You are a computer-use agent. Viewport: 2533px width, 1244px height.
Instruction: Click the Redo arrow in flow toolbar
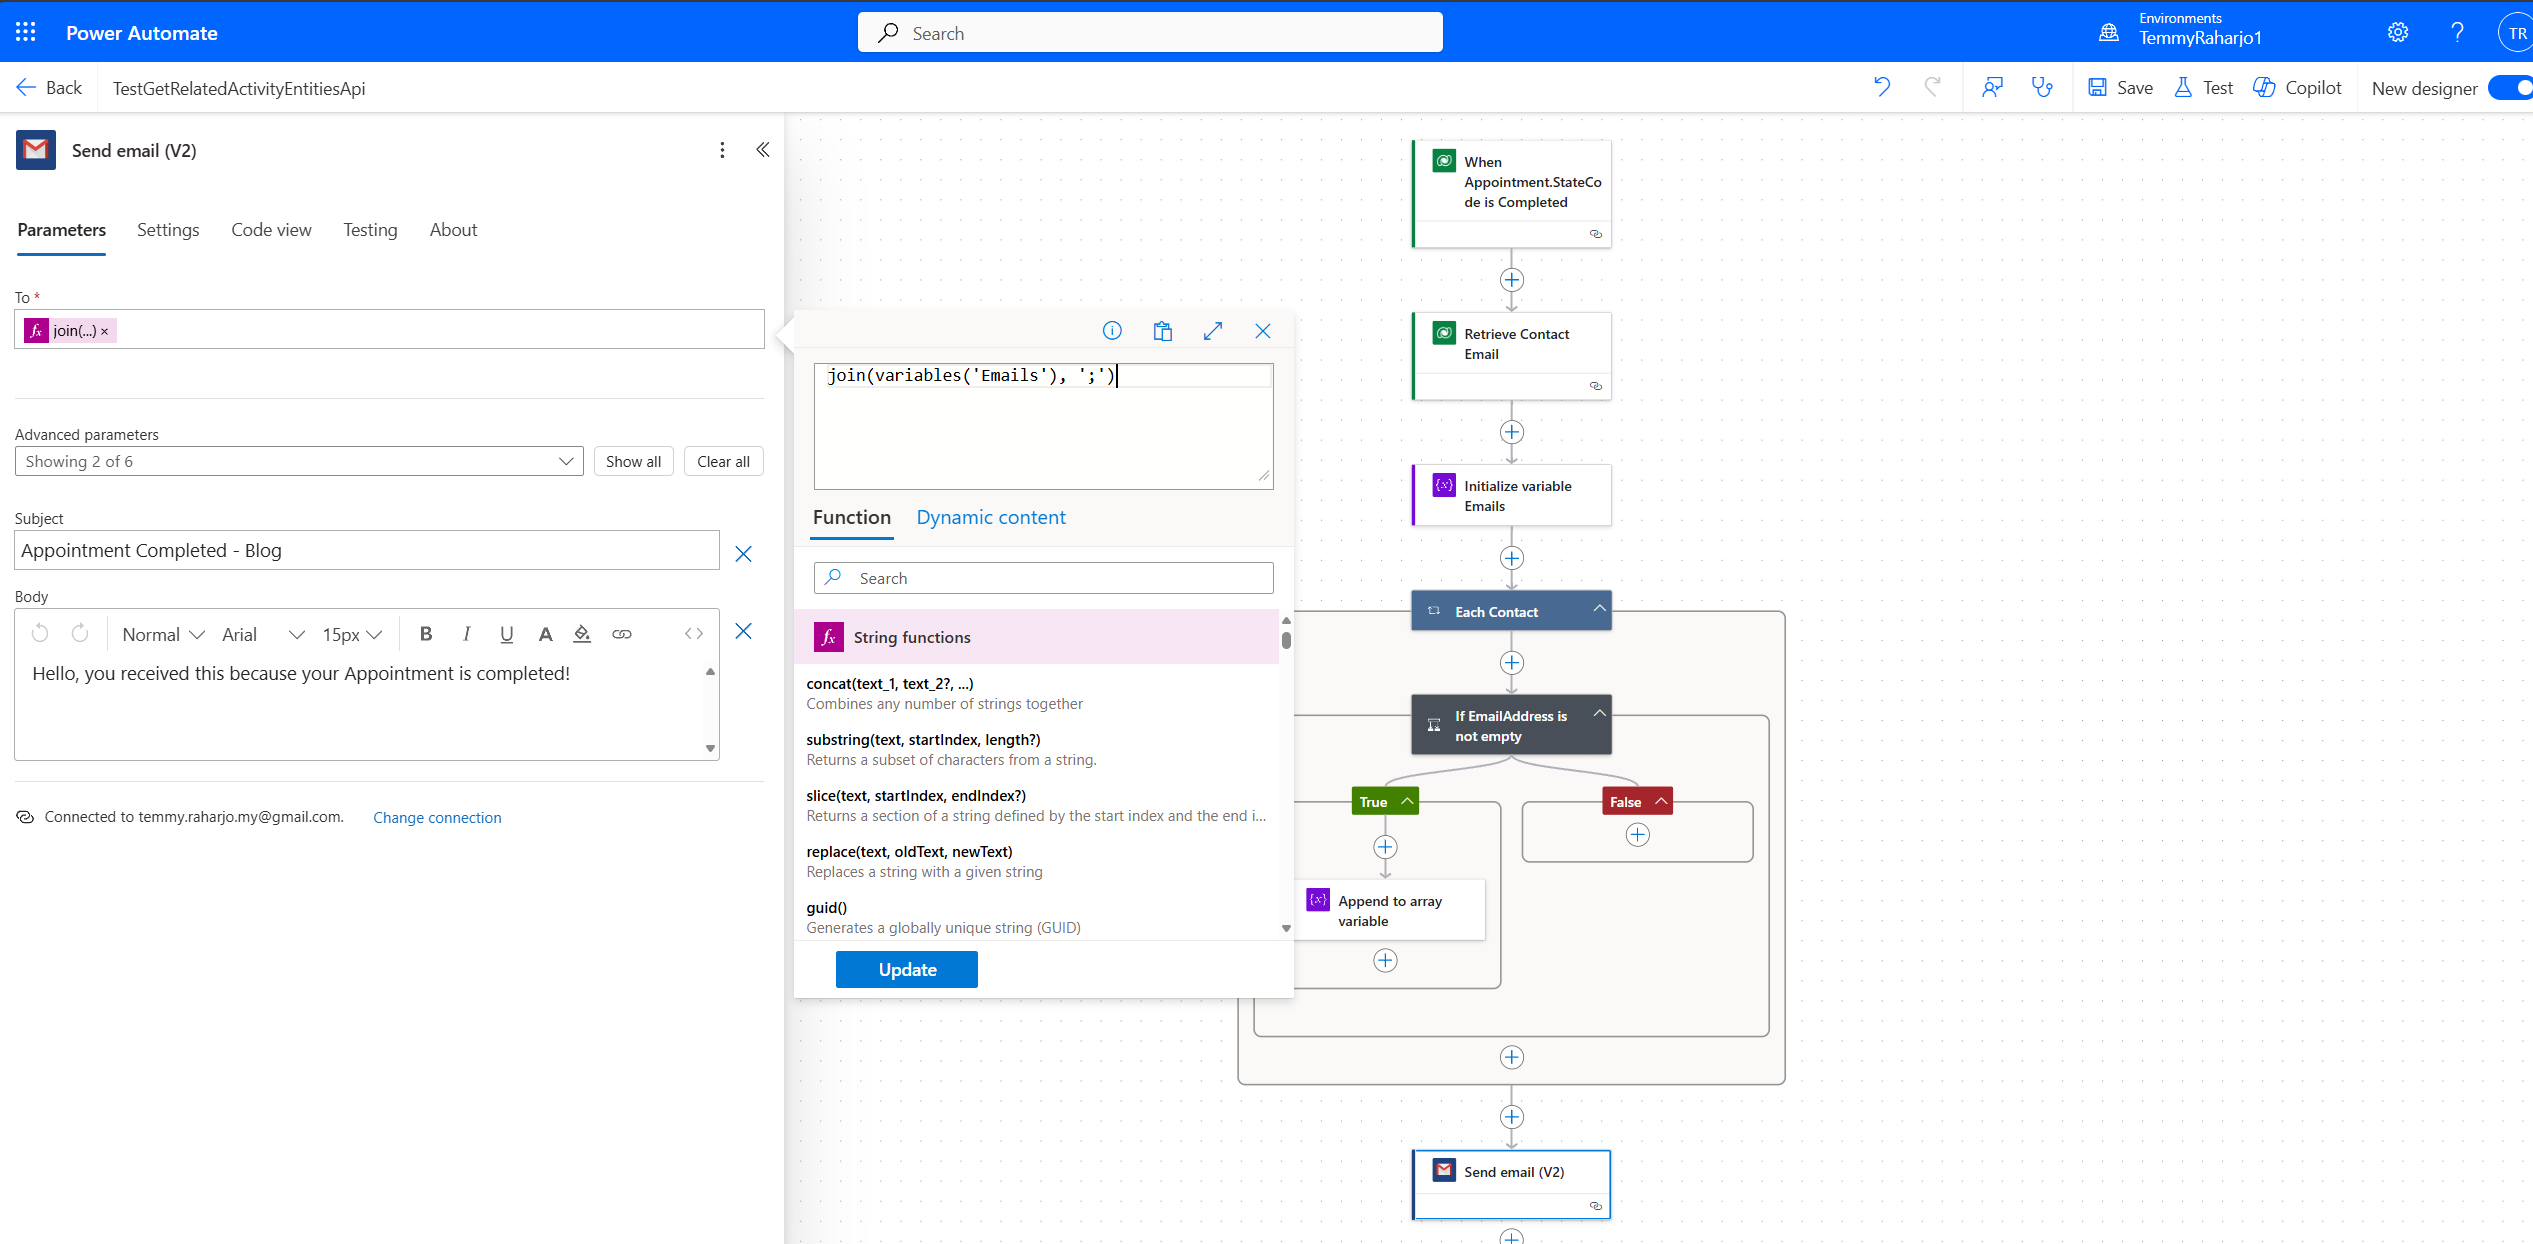tap(1933, 87)
